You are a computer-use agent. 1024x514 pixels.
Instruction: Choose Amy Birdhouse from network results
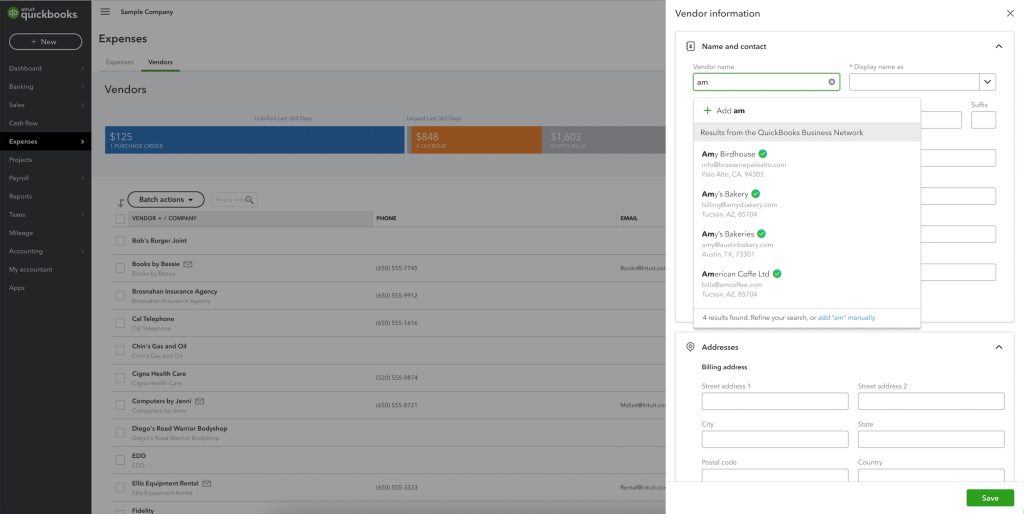pyautogui.click(x=807, y=164)
